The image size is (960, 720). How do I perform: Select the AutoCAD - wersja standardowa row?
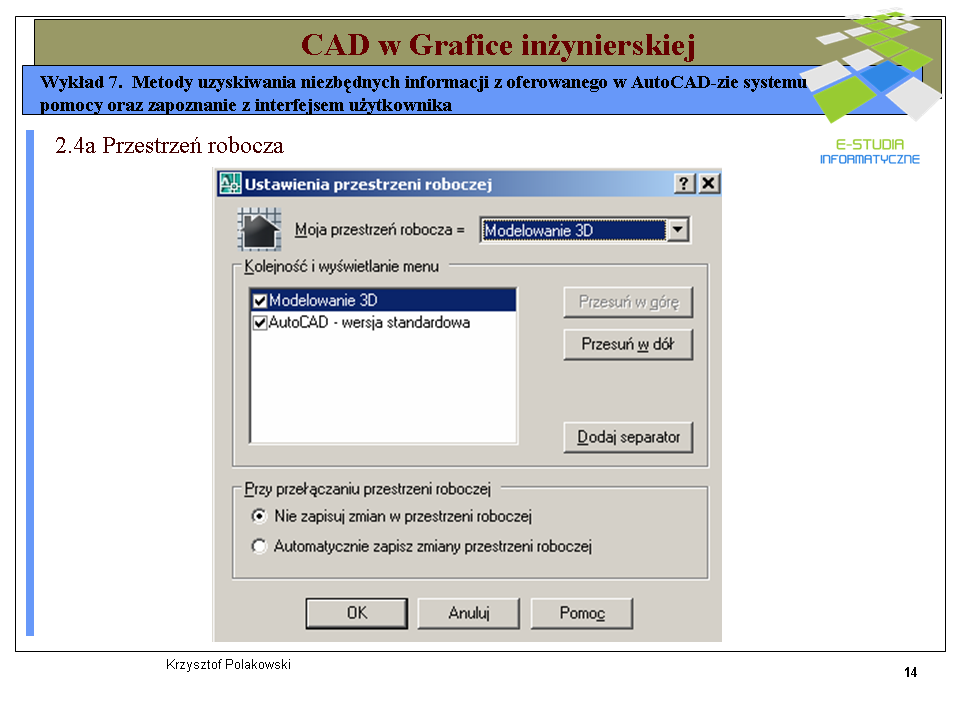point(383,323)
